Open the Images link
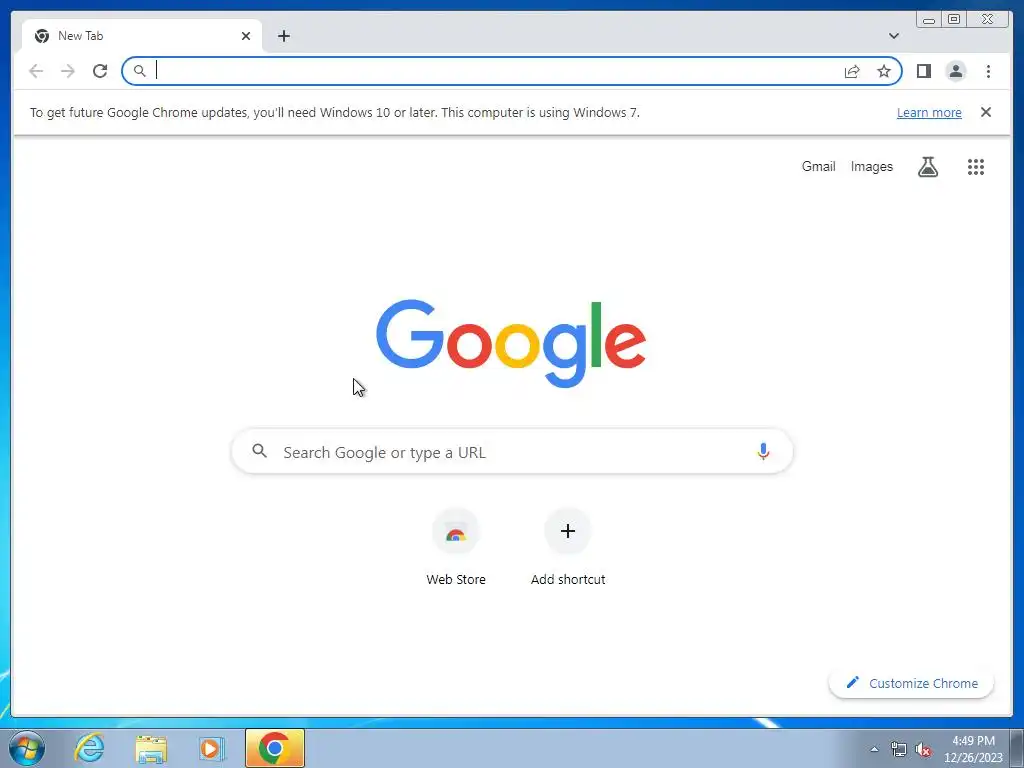 tap(871, 167)
